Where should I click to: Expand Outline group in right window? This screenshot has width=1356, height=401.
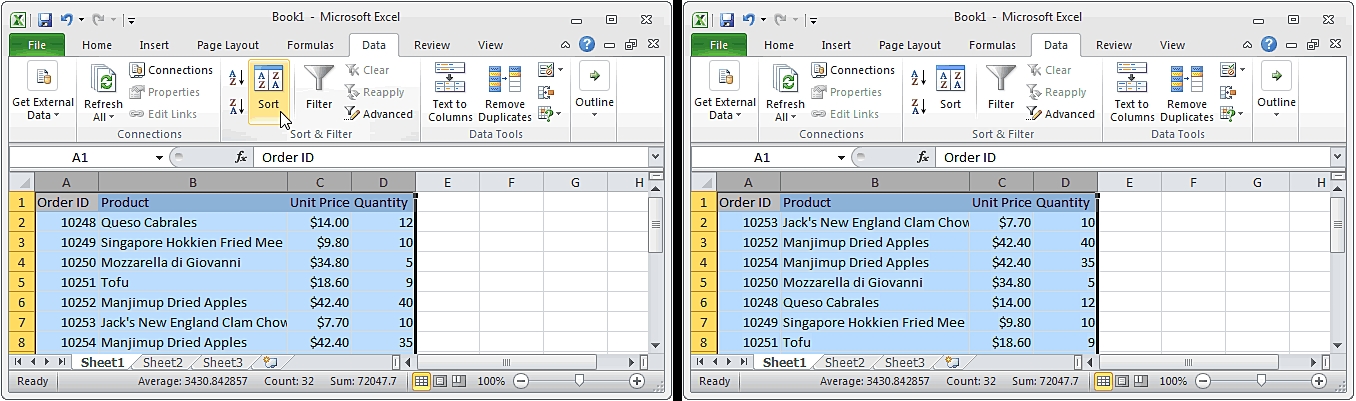tap(1276, 92)
